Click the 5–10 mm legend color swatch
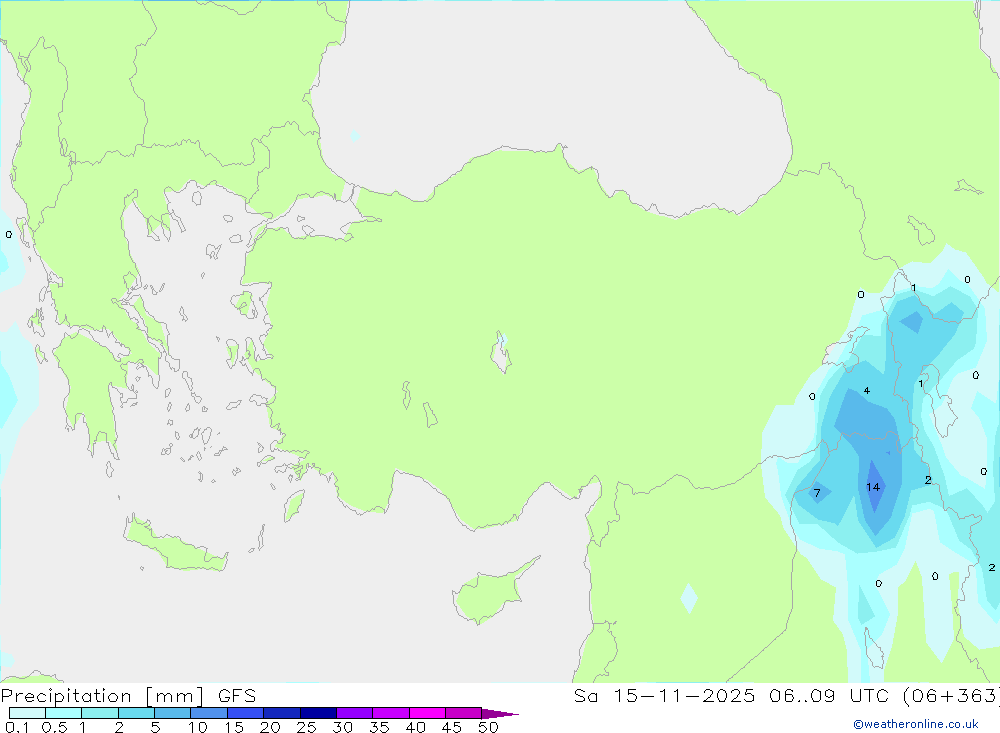This screenshot has height=733, width=1000. tap(172, 713)
